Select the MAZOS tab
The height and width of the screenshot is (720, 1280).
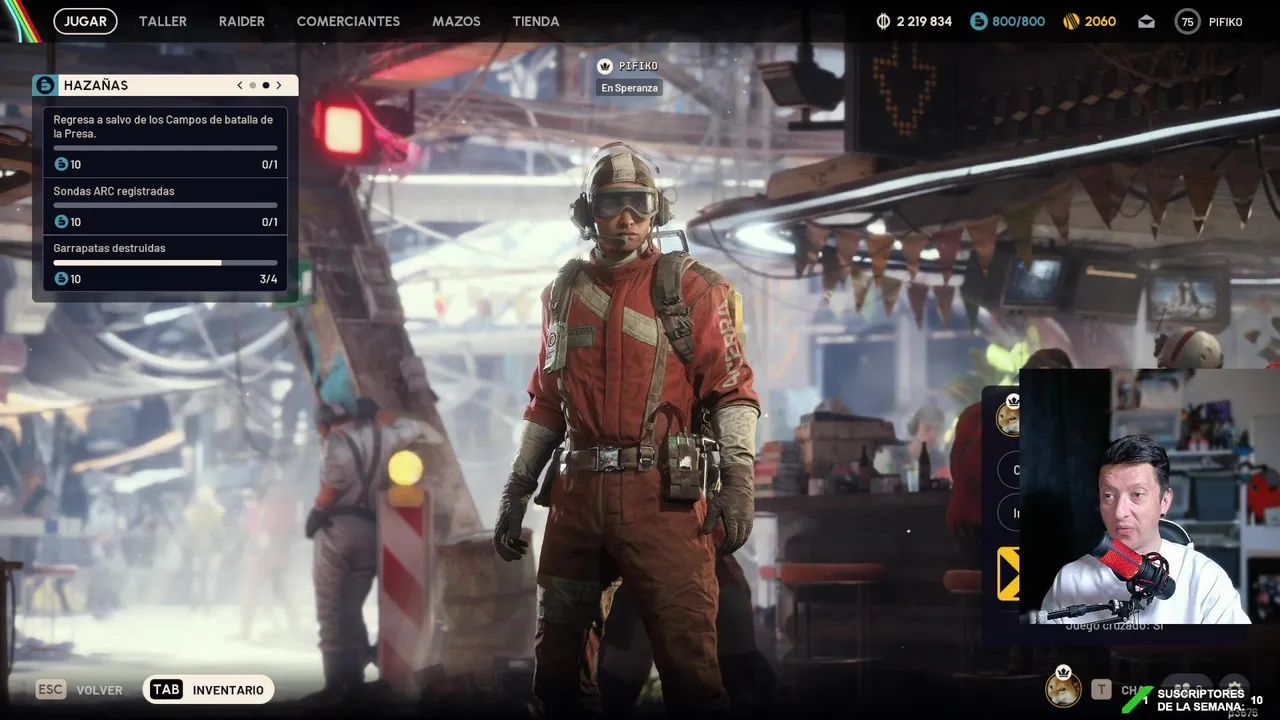pos(456,21)
